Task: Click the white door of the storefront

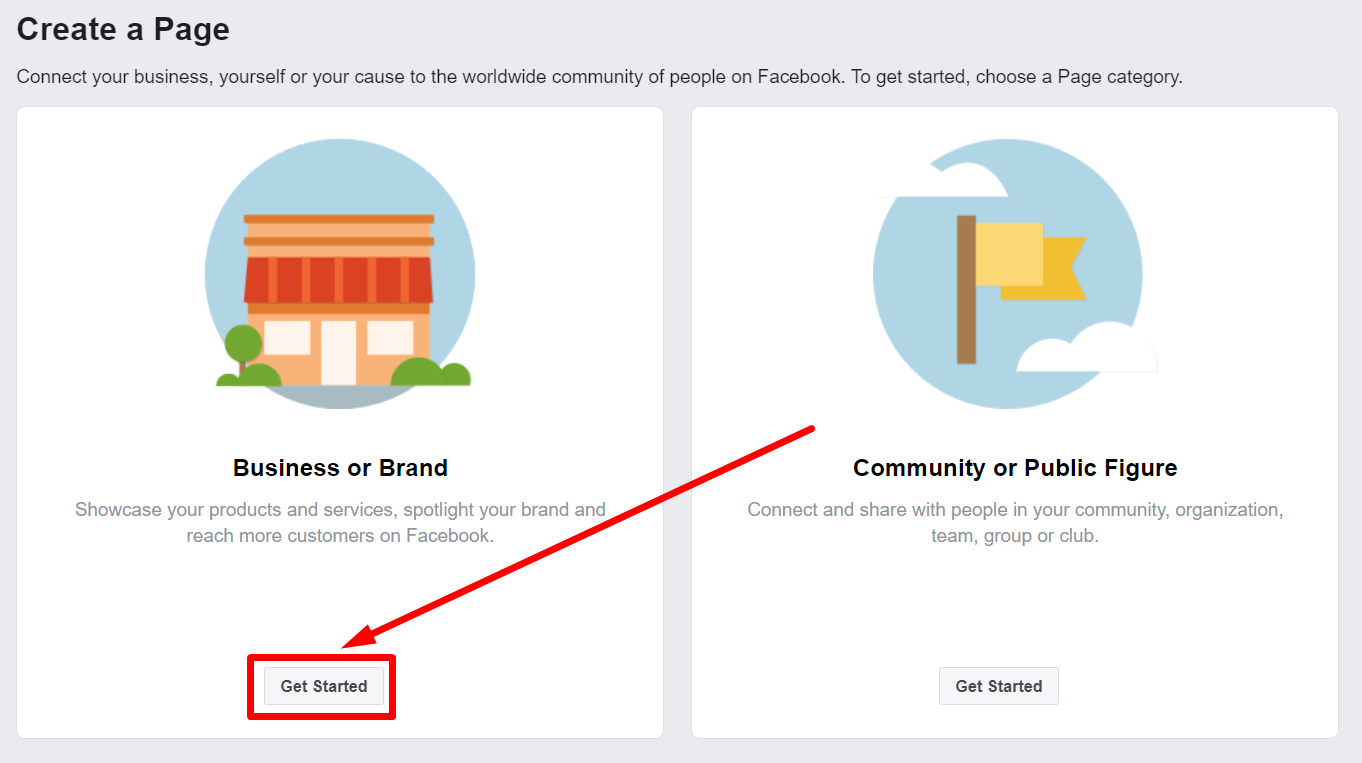Action: pyautogui.click(x=338, y=352)
